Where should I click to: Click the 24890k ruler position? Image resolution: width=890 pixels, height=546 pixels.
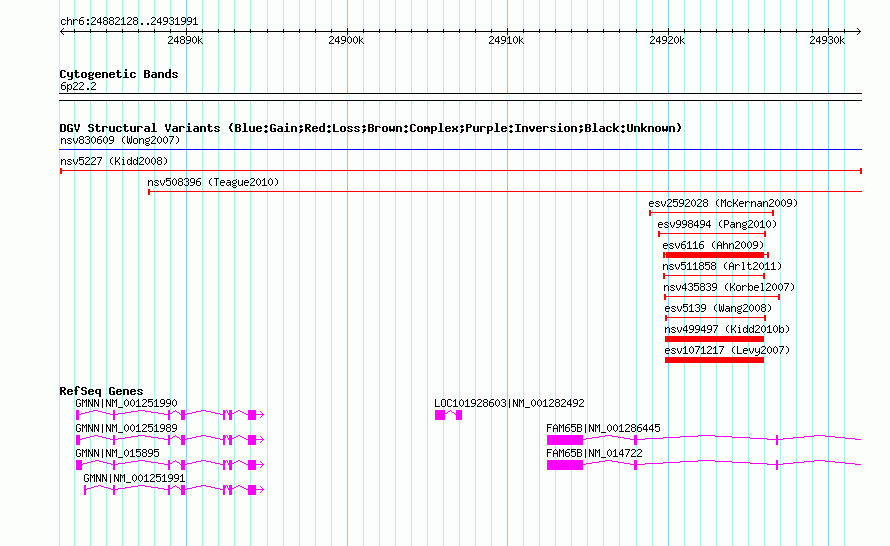click(185, 40)
